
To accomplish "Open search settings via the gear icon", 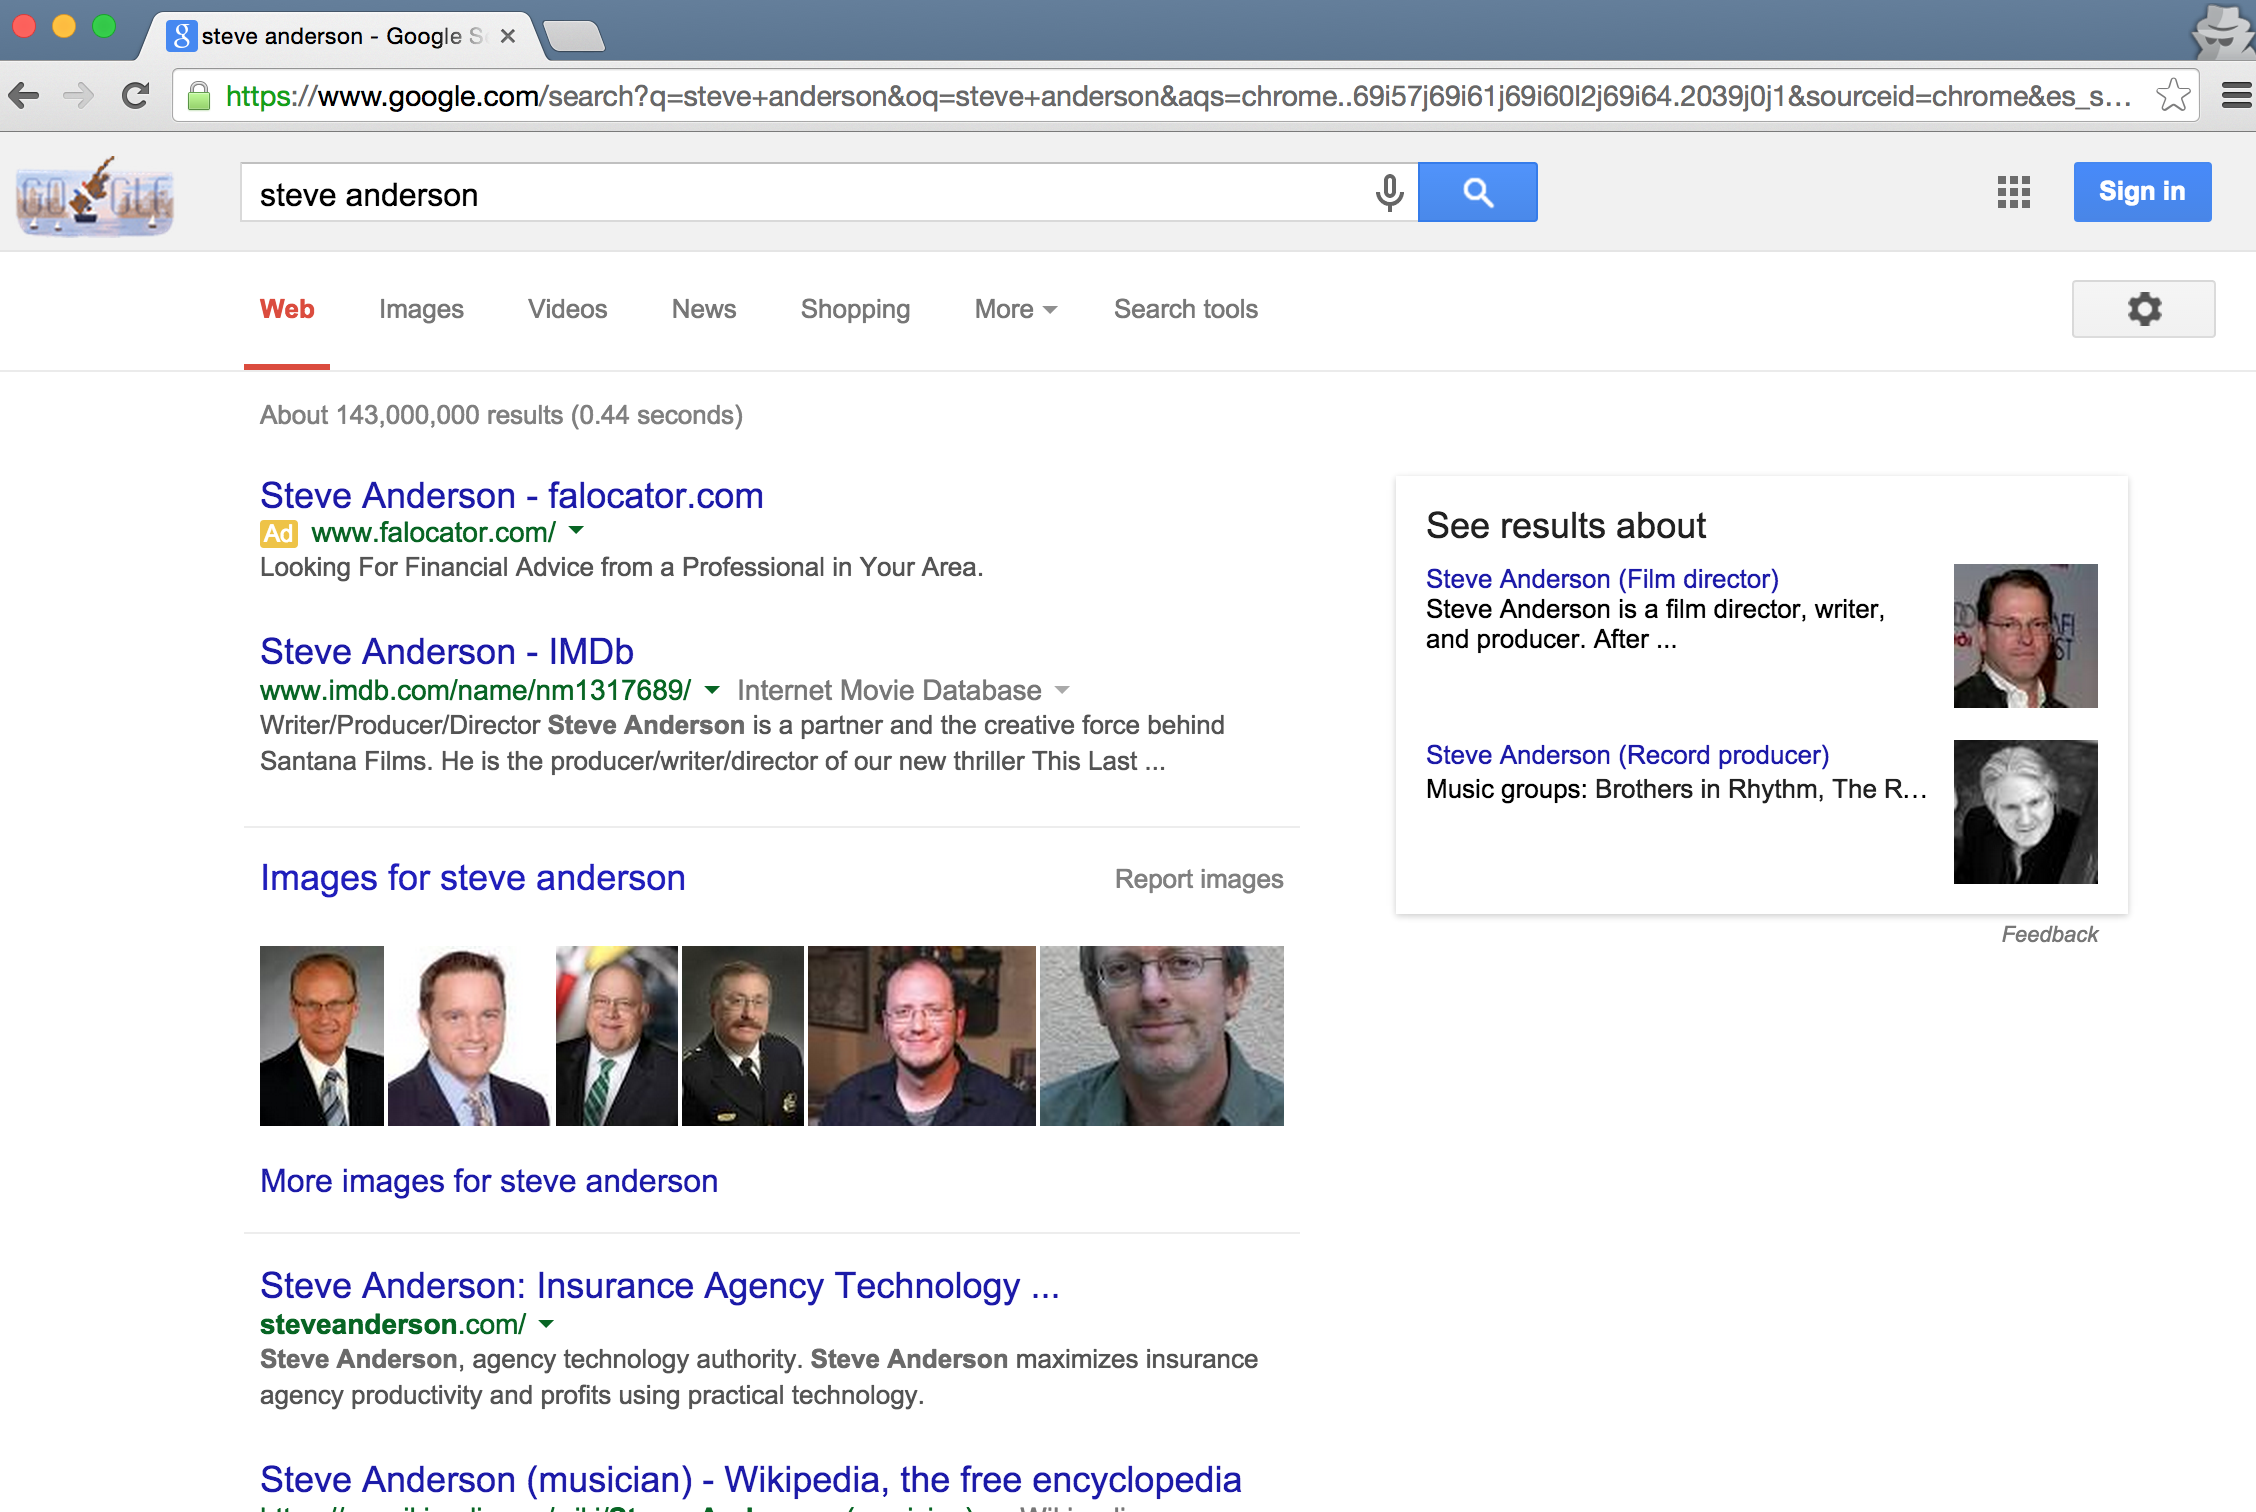I will point(2143,309).
